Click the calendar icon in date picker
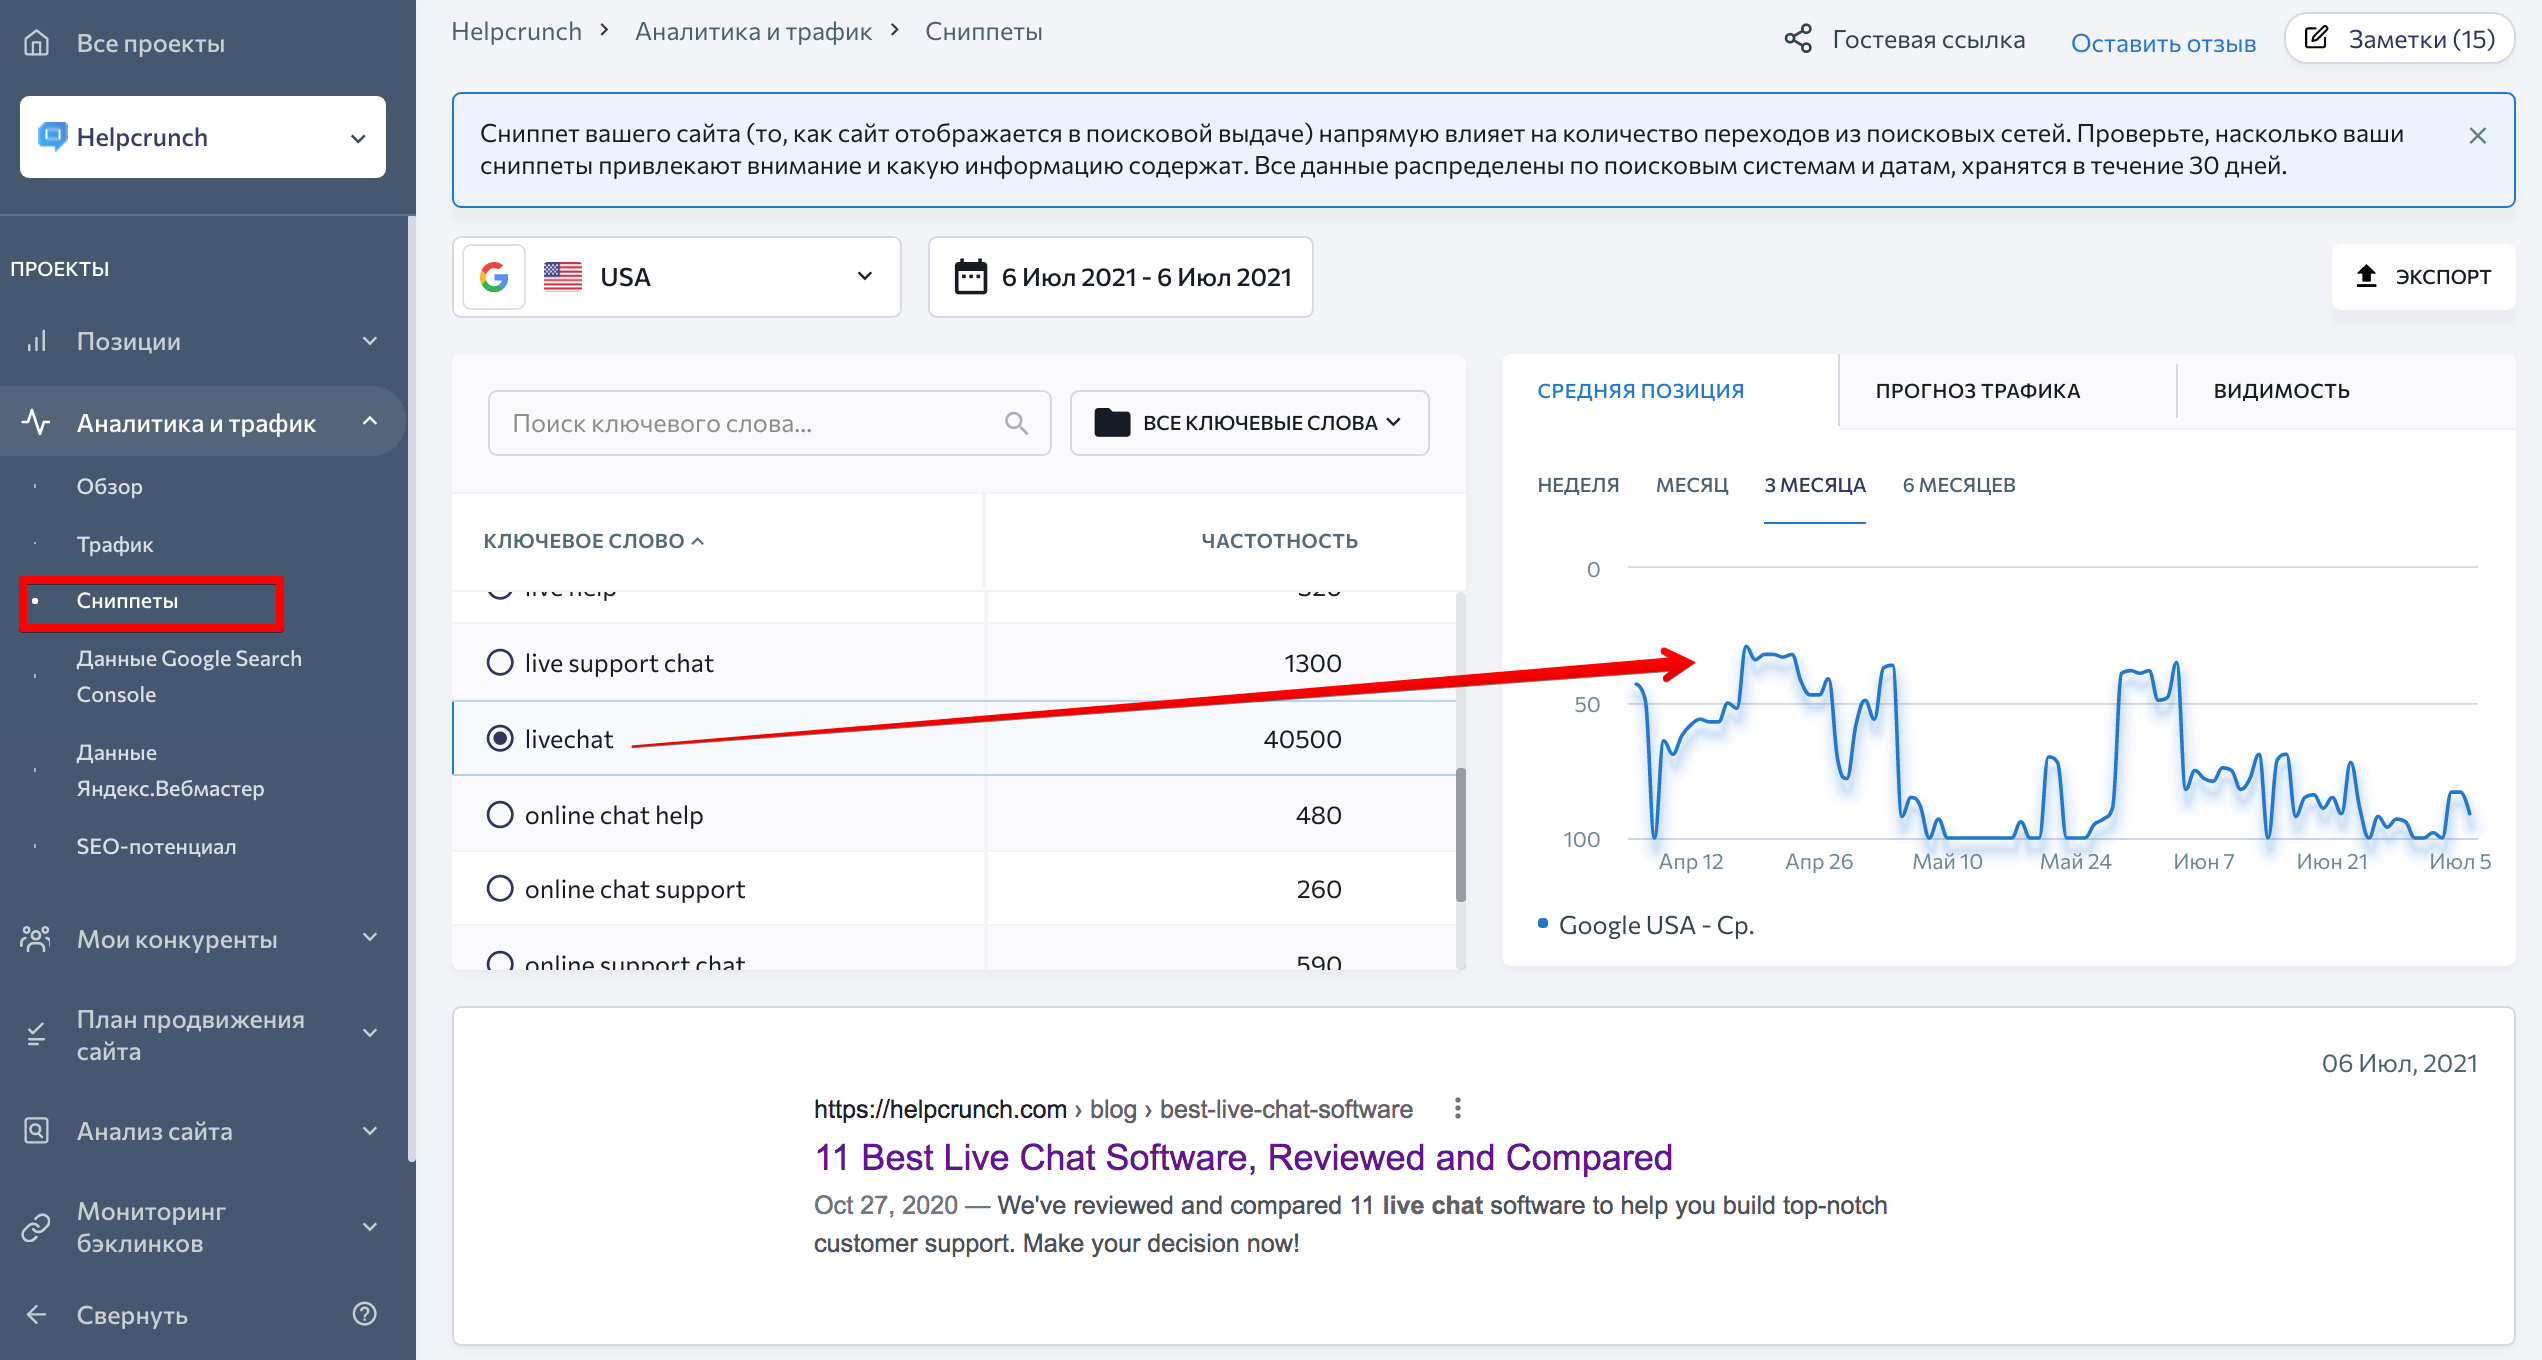The image size is (2542, 1360). [970, 276]
